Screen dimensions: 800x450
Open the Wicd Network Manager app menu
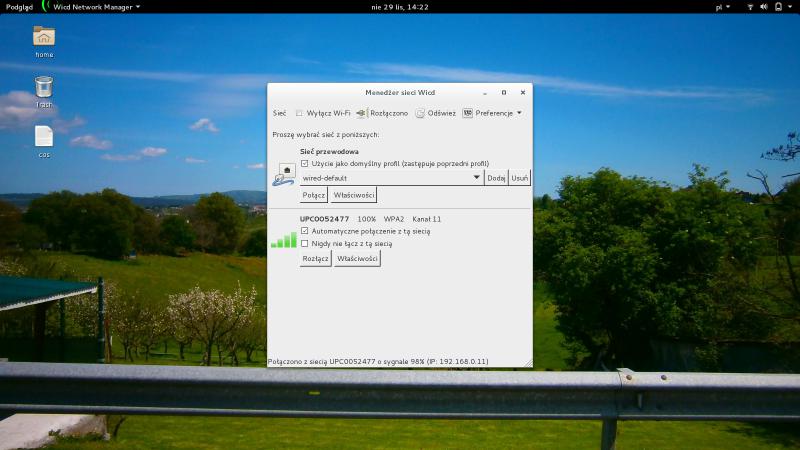[x=95, y=6]
